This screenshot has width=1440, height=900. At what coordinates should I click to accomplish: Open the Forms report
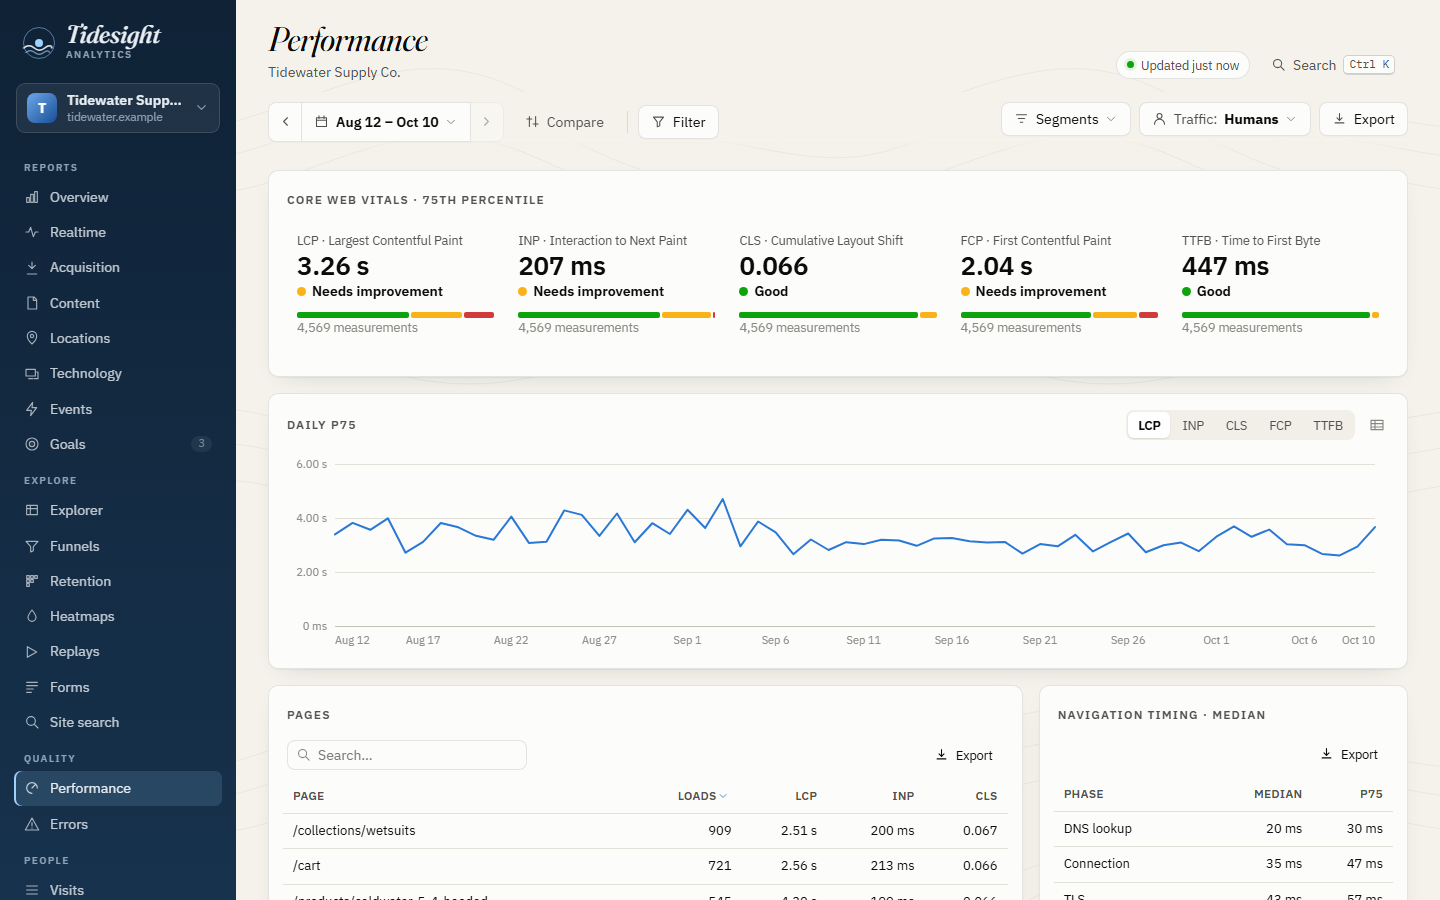(118, 687)
